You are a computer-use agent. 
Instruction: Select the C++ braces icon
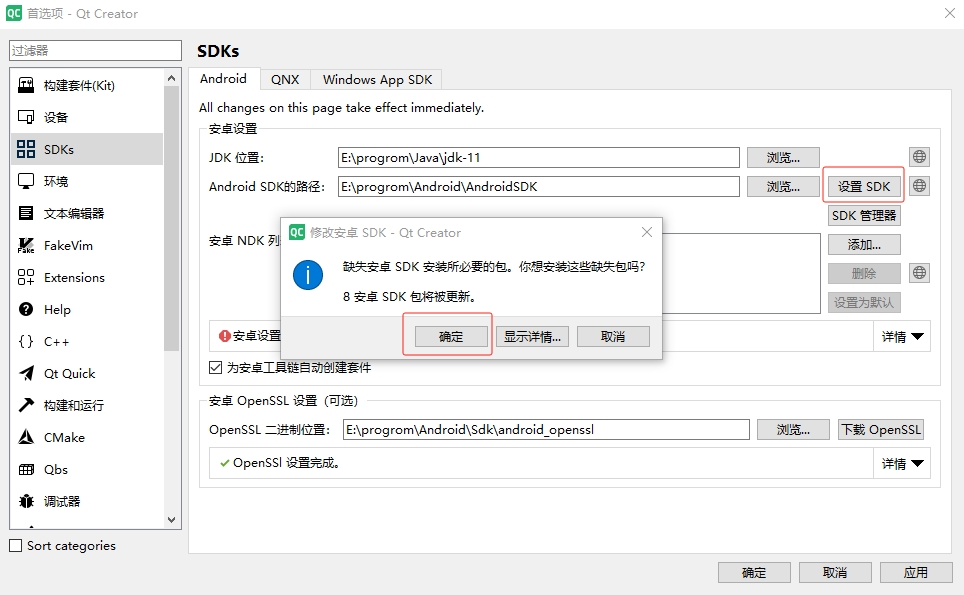click(x=26, y=341)
